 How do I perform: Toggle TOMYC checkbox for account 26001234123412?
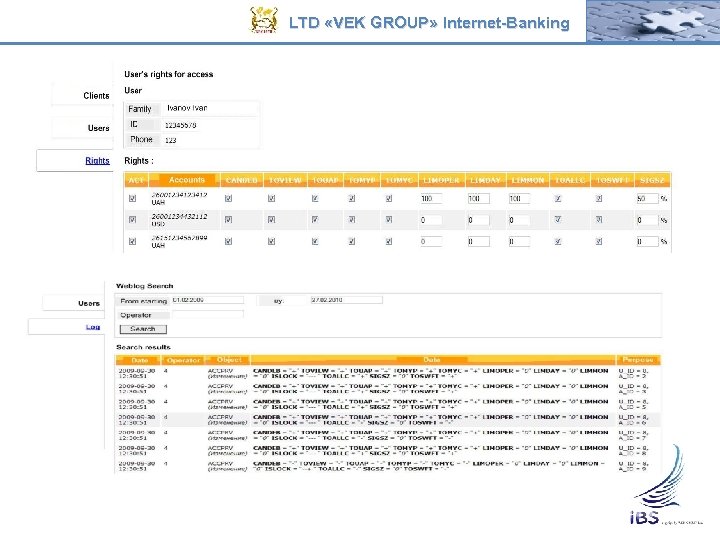[389, 198]
